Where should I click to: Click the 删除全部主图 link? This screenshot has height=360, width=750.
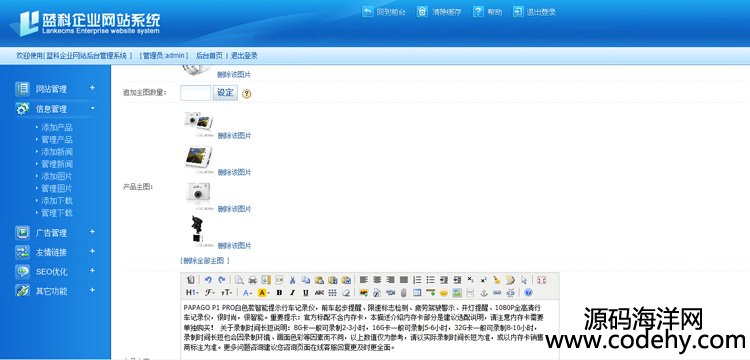coord(205,261)
